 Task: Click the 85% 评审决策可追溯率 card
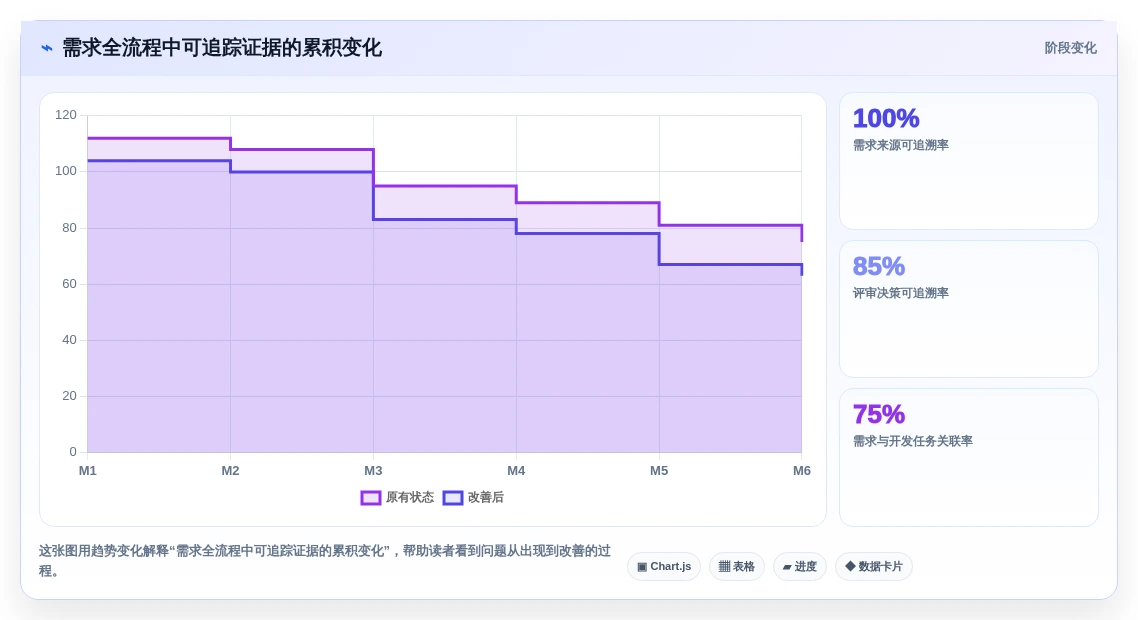969,309
